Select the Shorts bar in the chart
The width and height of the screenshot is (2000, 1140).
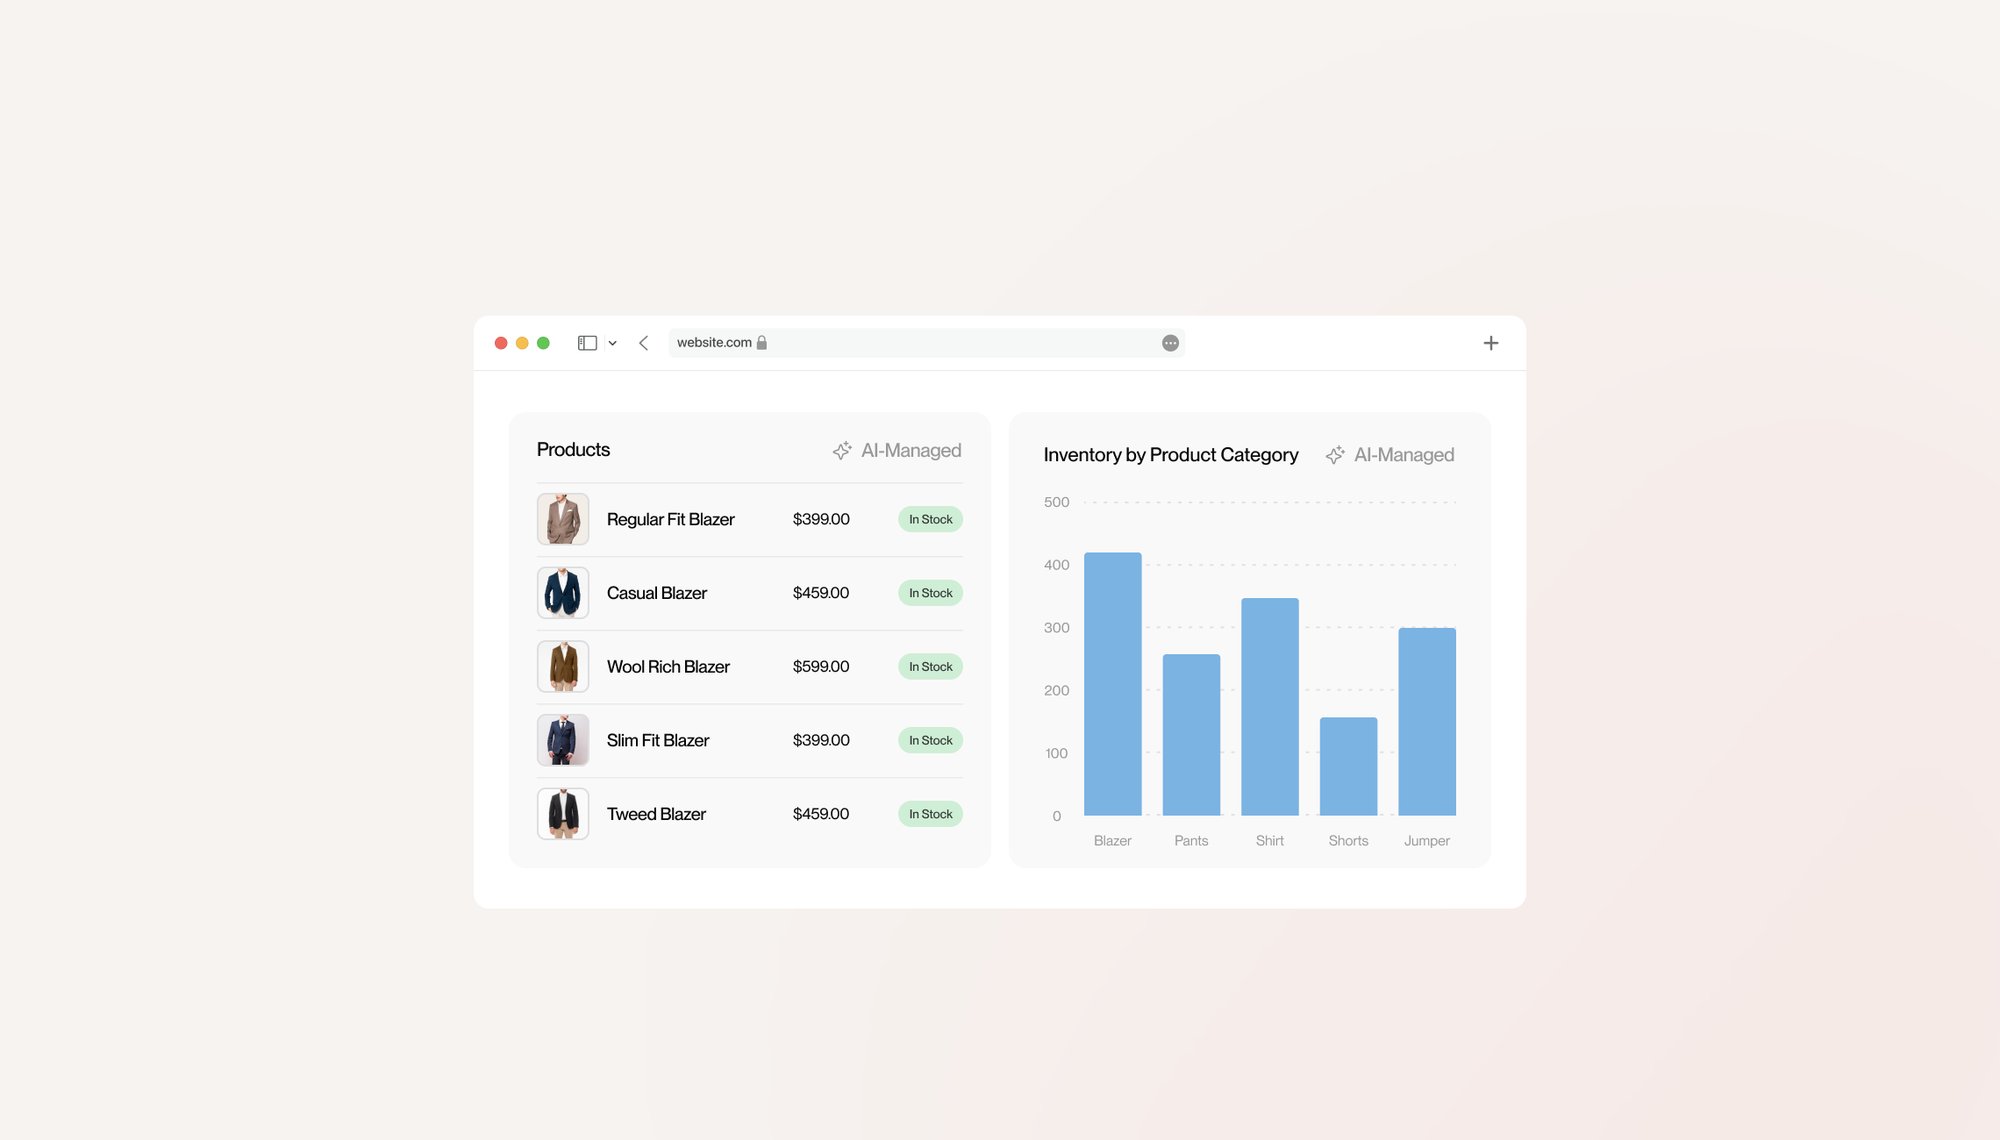click(x=1348, y=766)
